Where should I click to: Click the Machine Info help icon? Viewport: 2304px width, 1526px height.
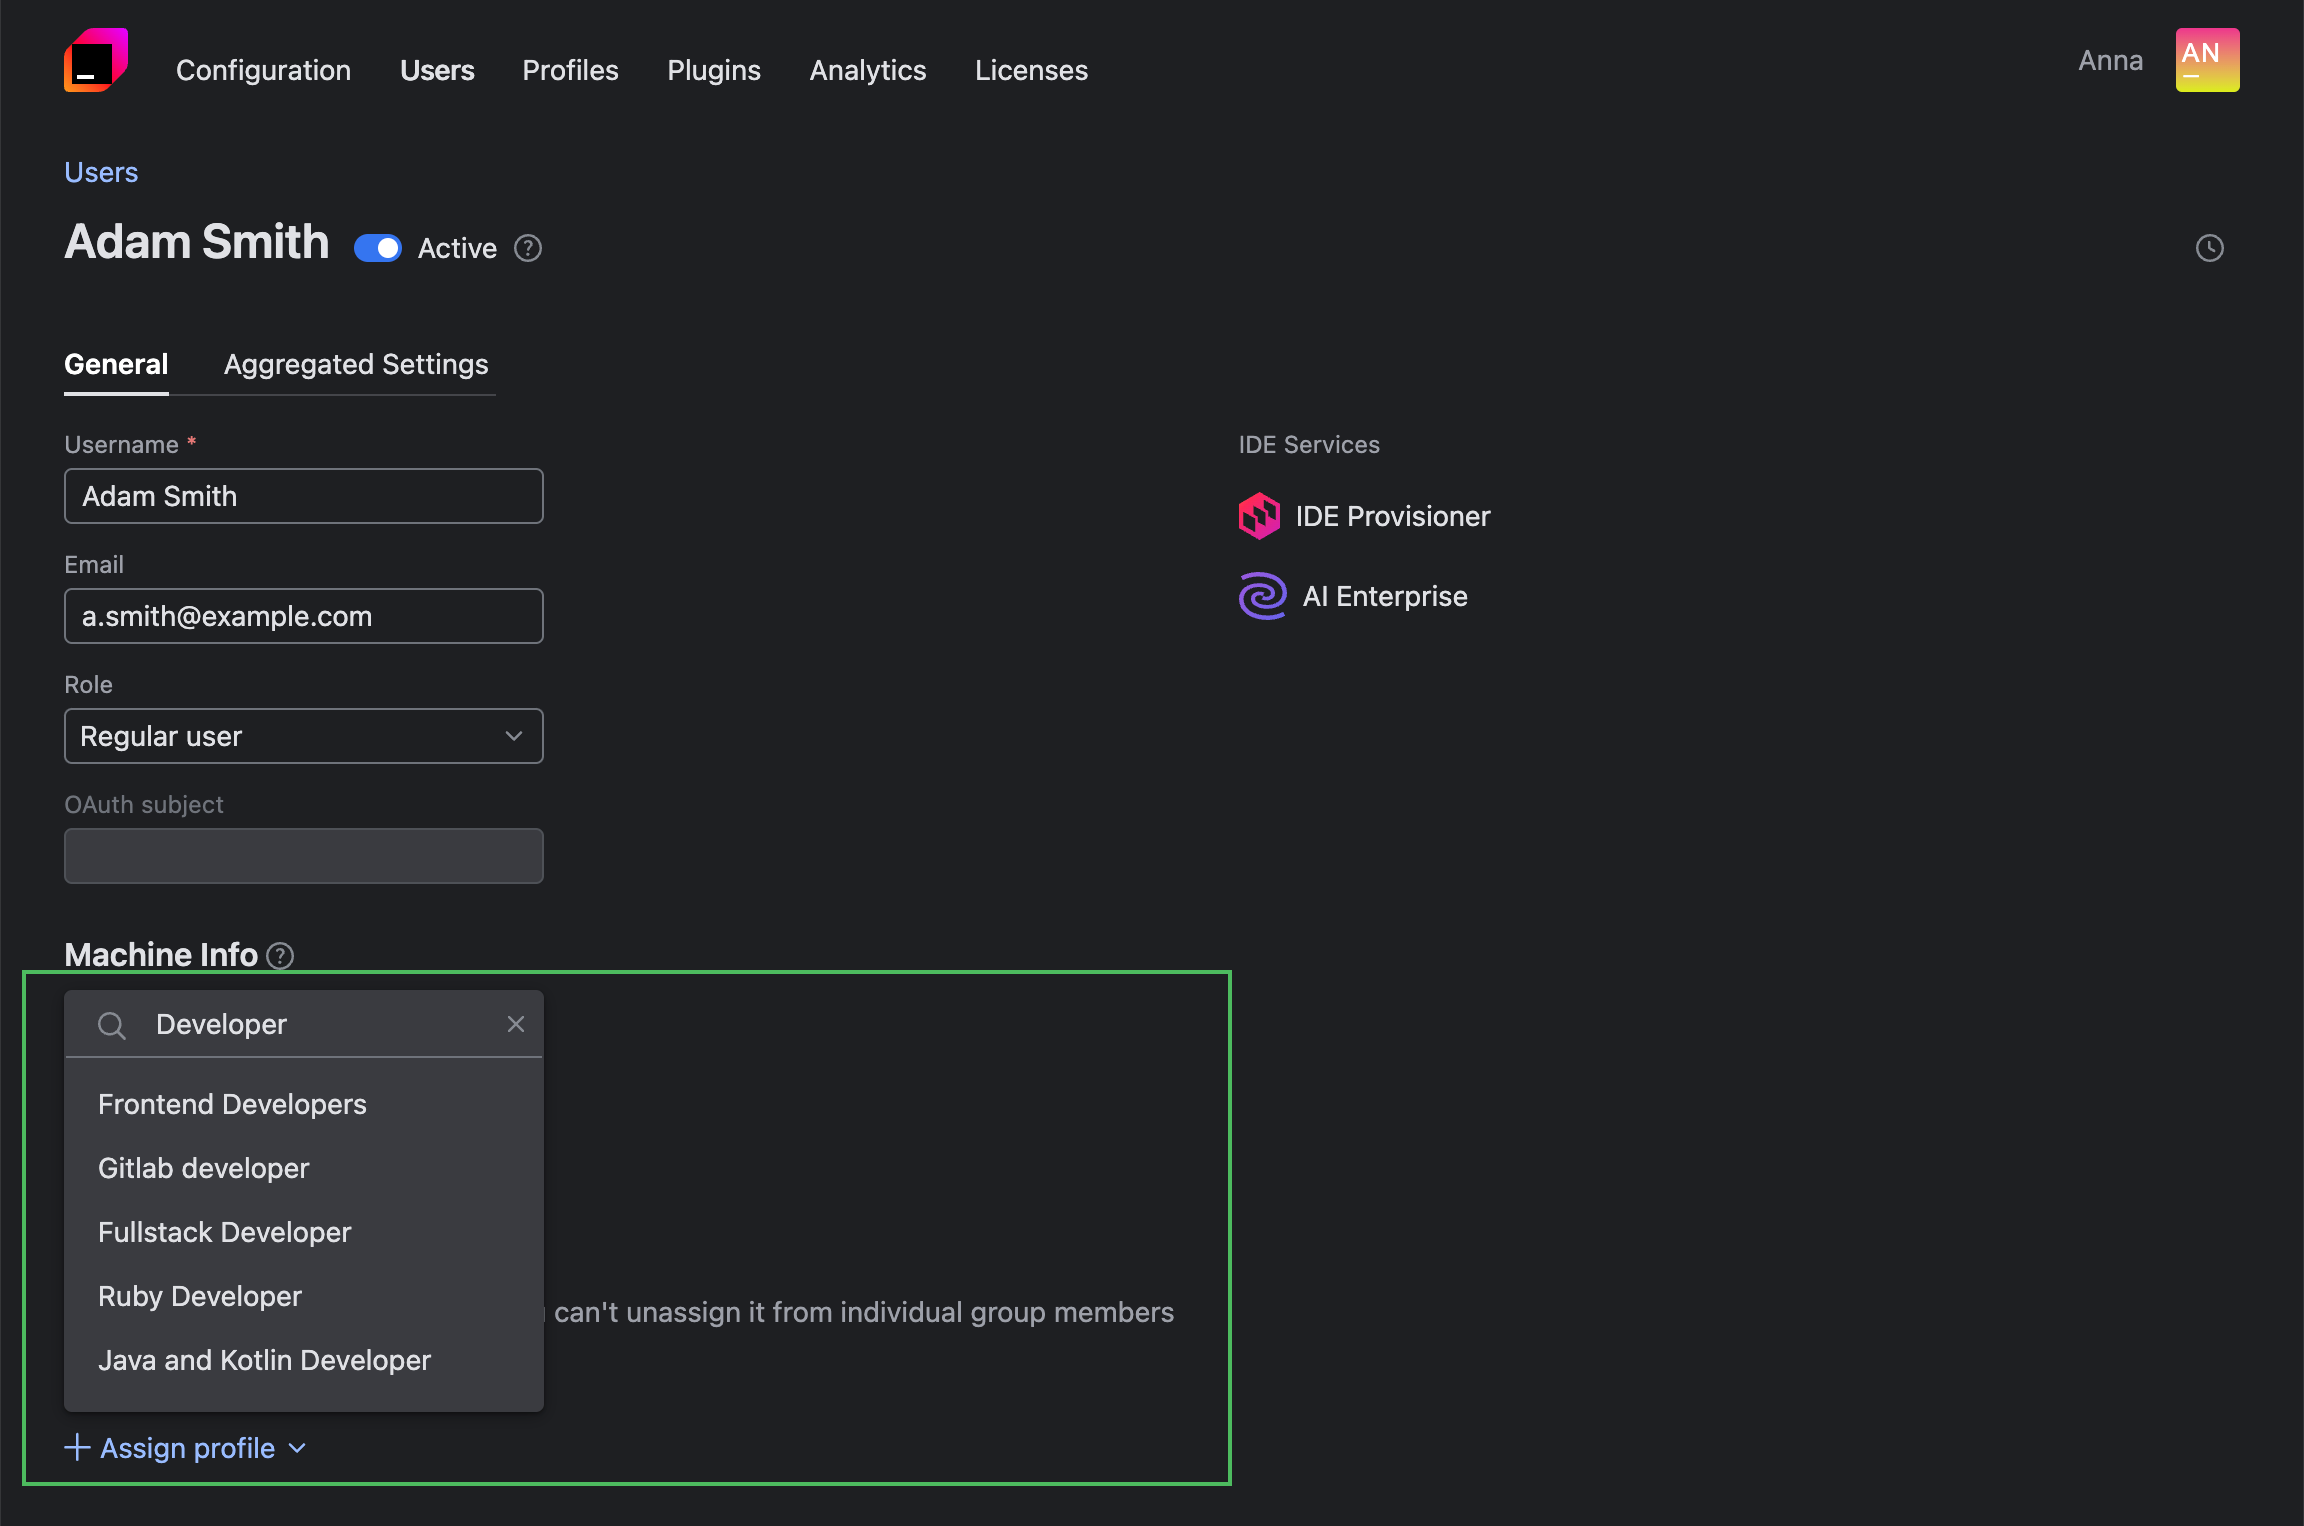click(x=281, y=956)
